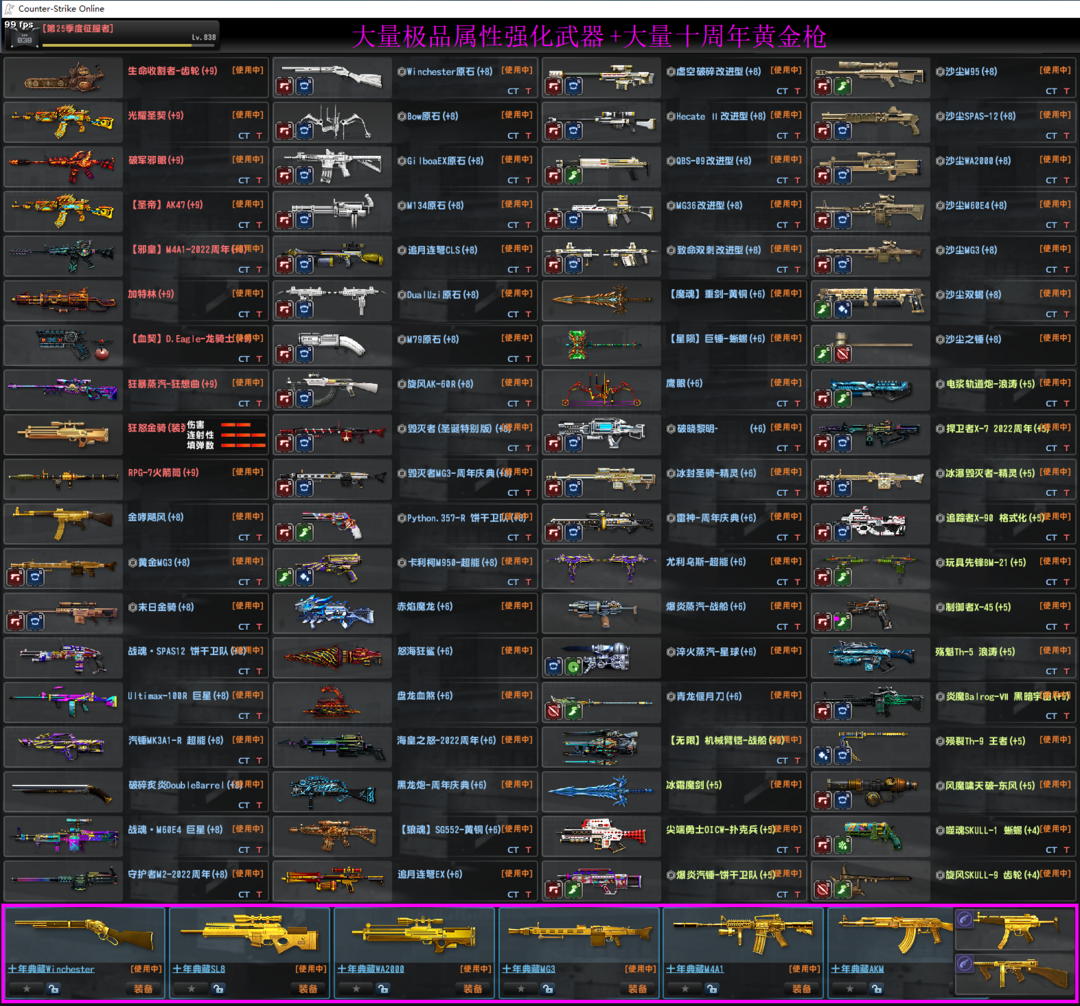Click the weapon name 金哮飓风 (+8)
Viewport: 1080px width, 1006px height.
(156, 517)
